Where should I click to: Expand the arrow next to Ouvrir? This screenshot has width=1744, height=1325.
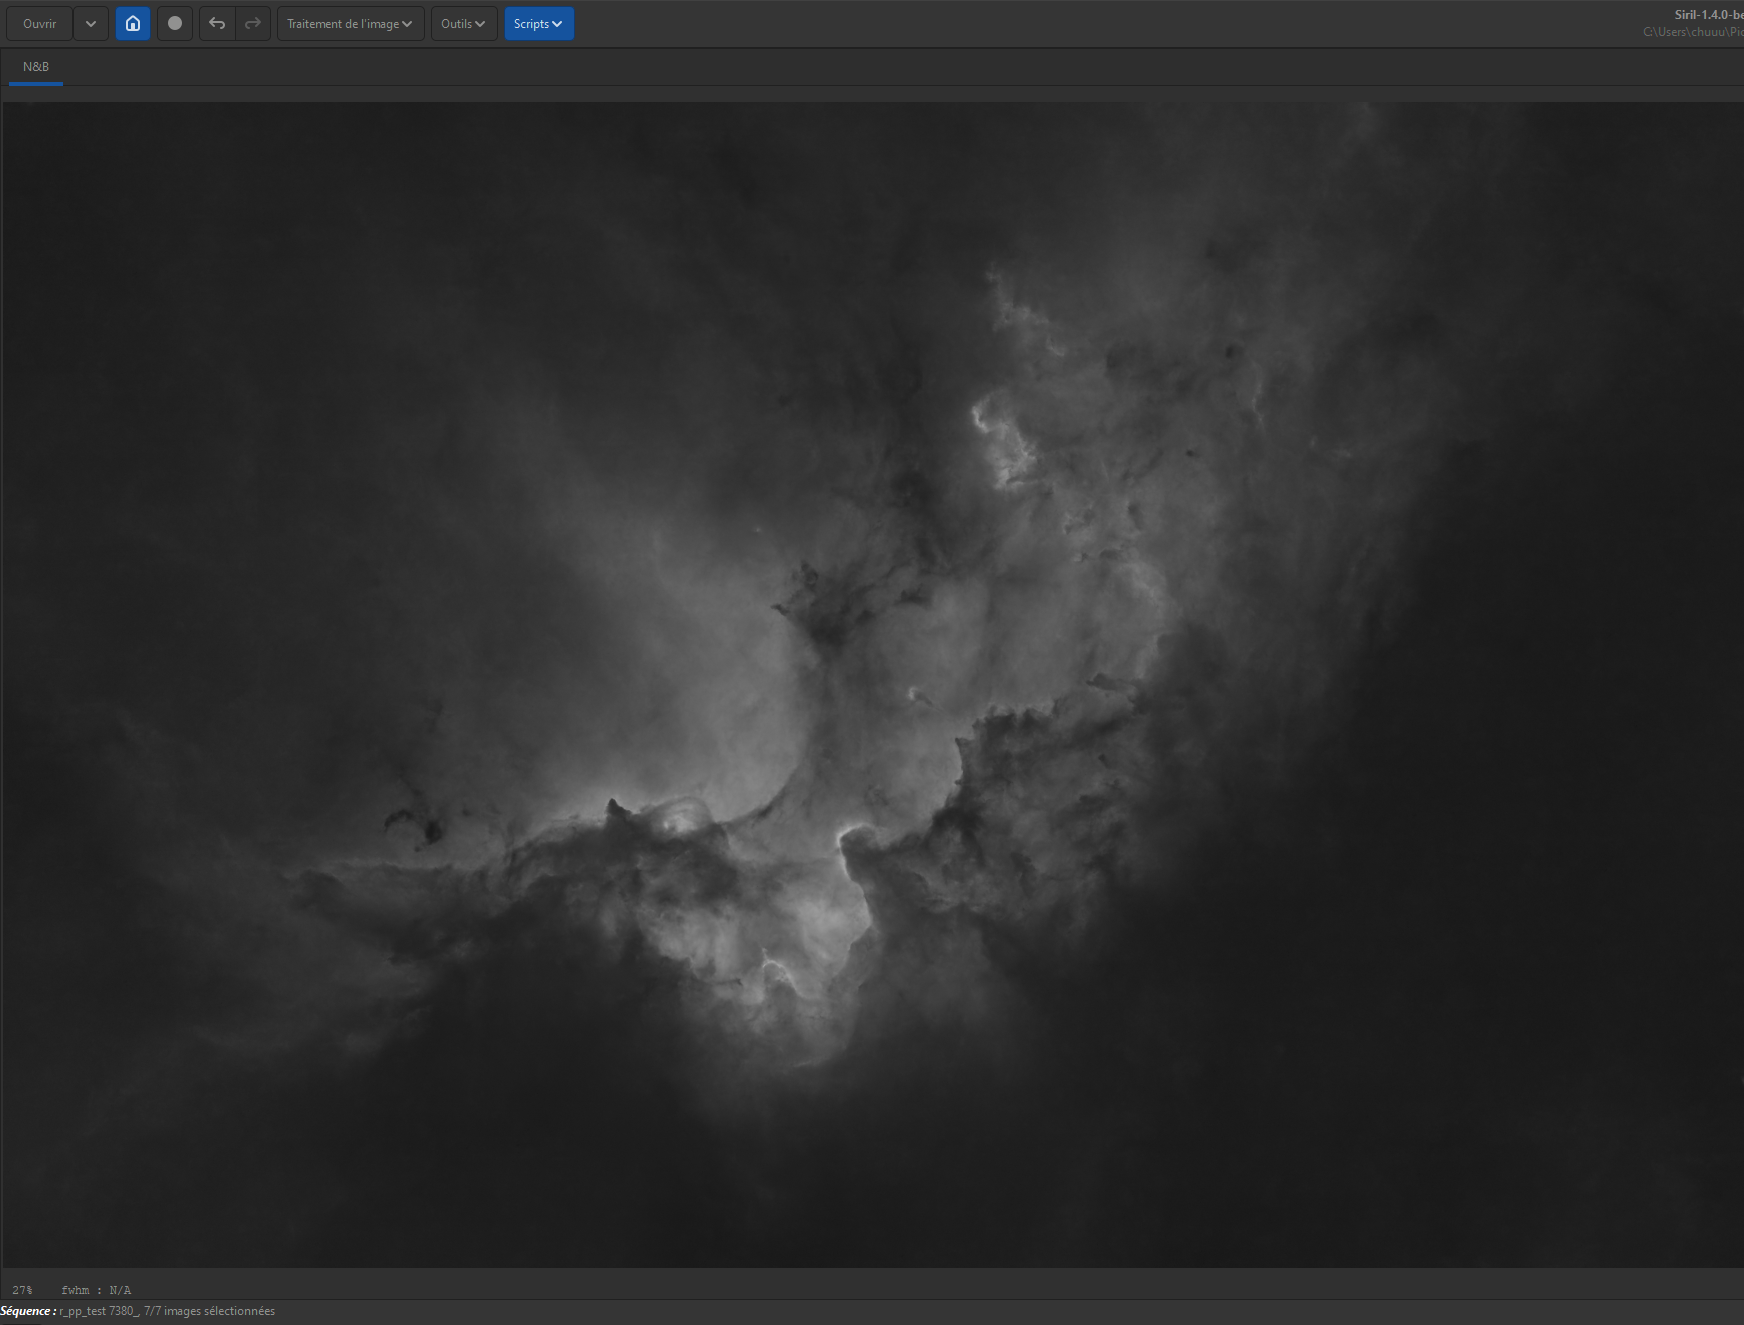tap(91, 24)
